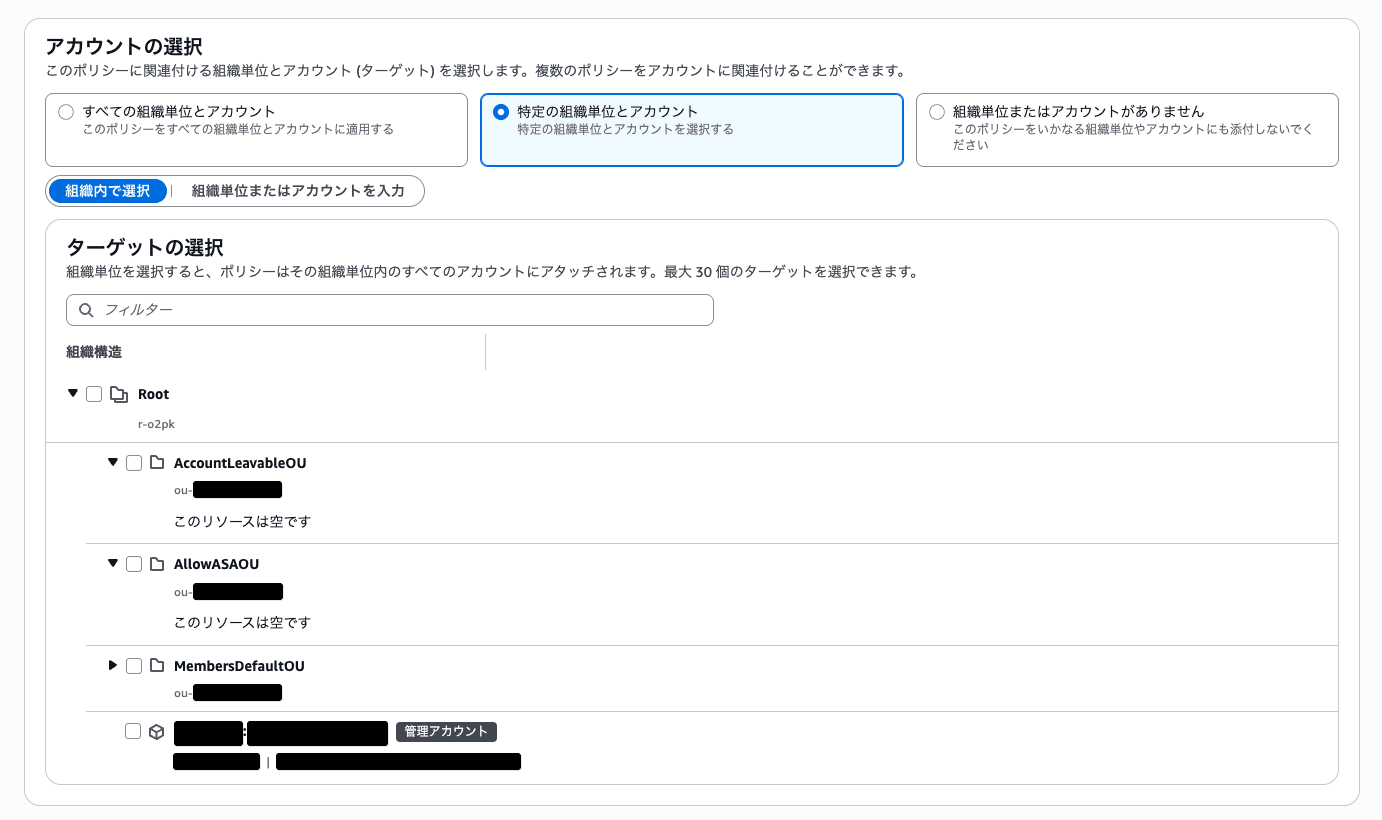Check the Root checkbox
Image resolution: width=1382 pixels, height=820 pixels.
94,394
